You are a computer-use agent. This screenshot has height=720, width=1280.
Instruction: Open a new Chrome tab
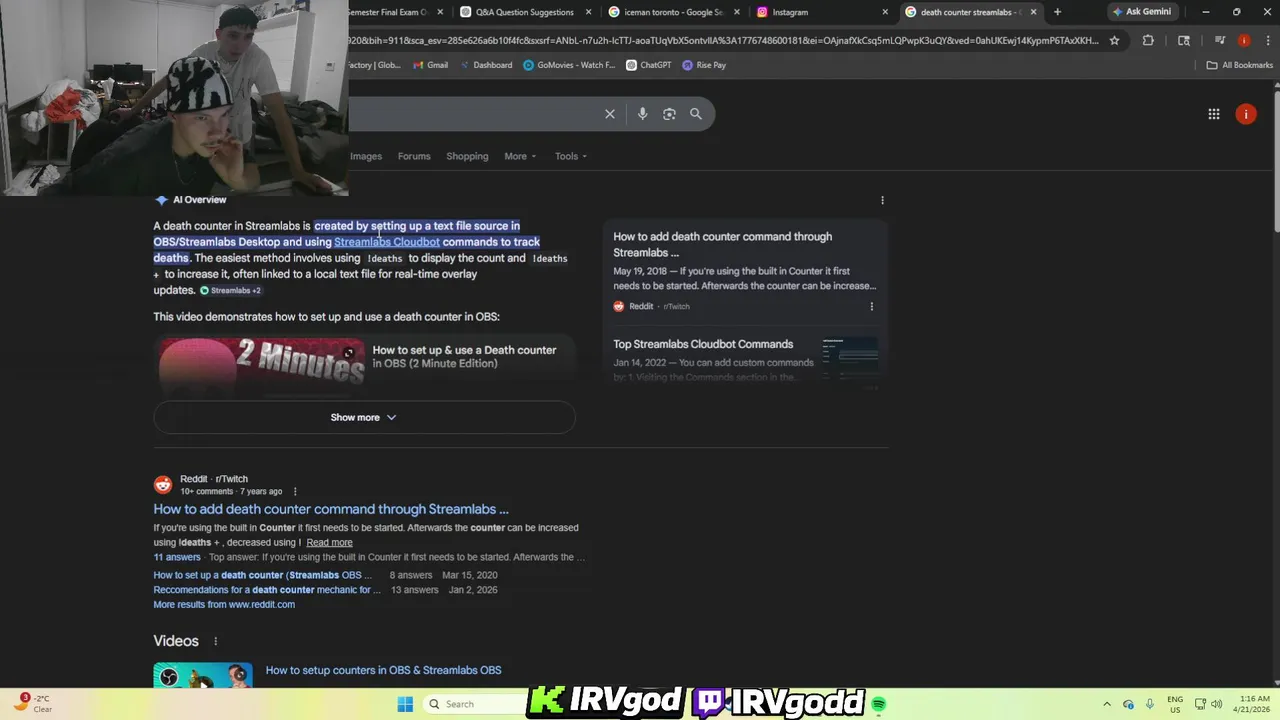point(1057,12)
